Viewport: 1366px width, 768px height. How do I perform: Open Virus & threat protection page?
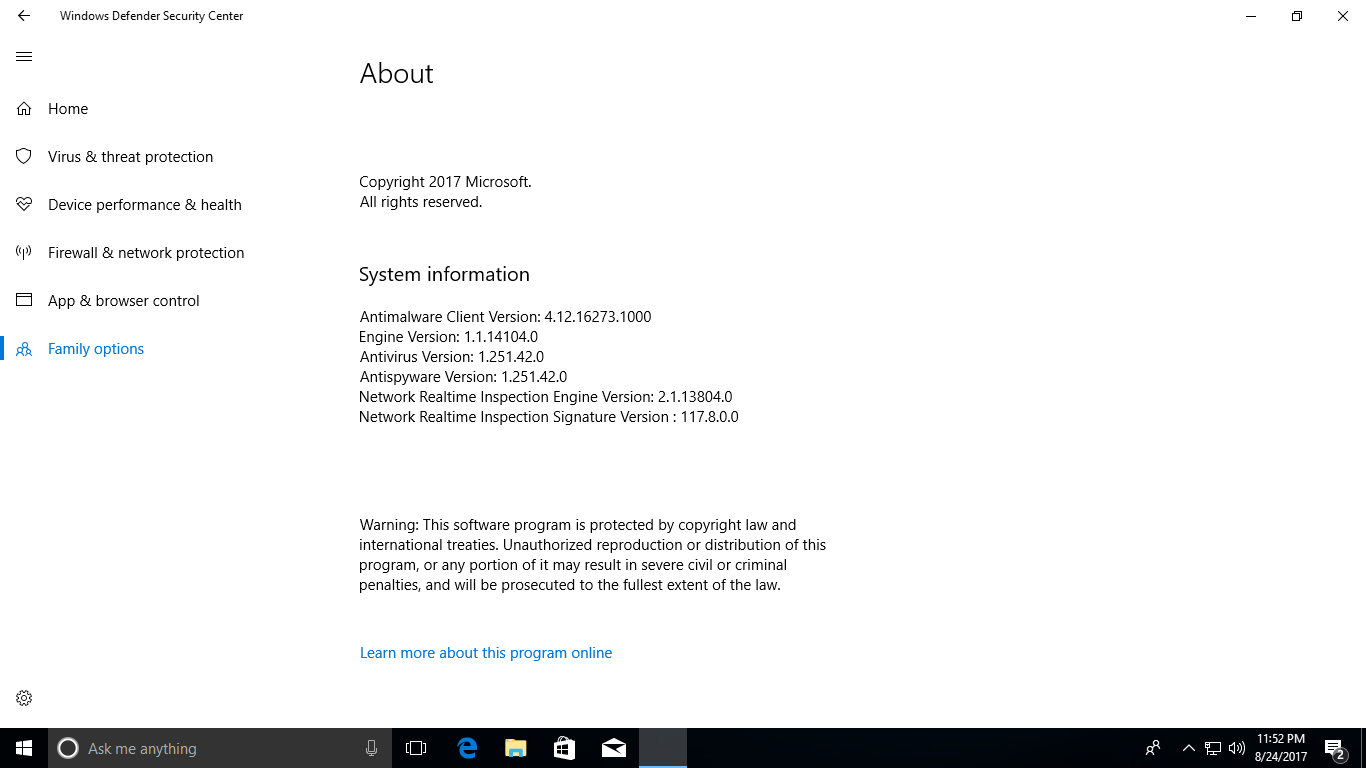130,157
